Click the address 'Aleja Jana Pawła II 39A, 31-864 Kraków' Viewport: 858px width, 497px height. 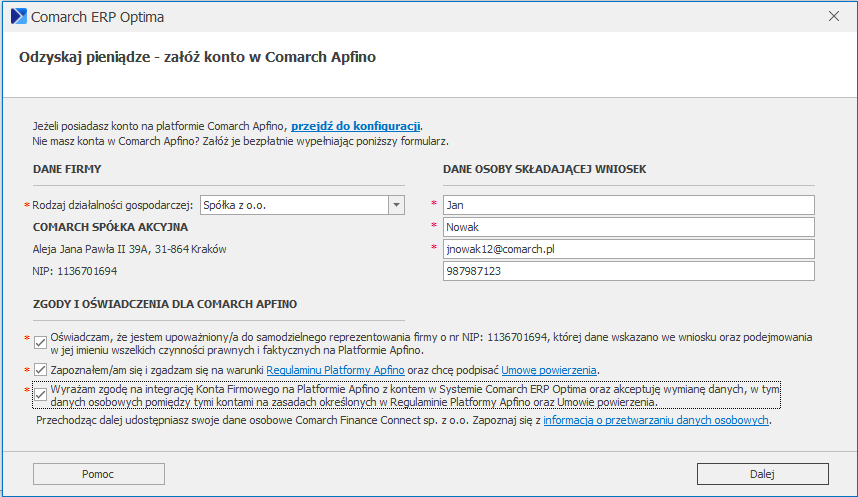click(x=130, y=250)
